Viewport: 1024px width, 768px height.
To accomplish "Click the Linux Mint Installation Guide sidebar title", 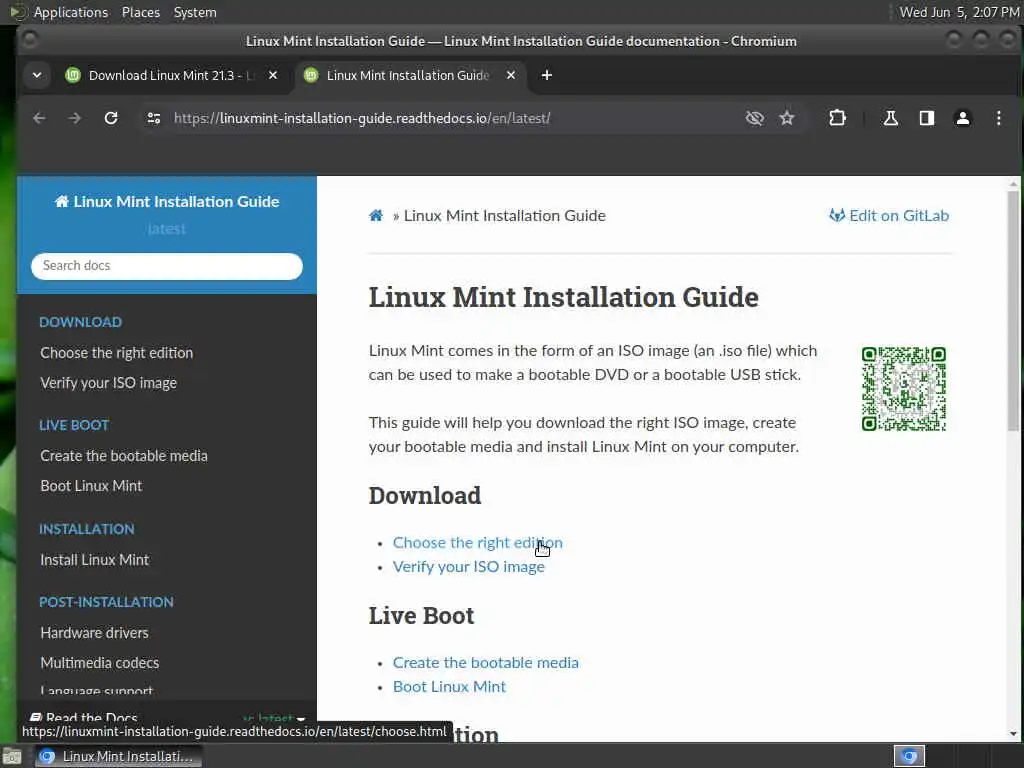I will (167, 201).
